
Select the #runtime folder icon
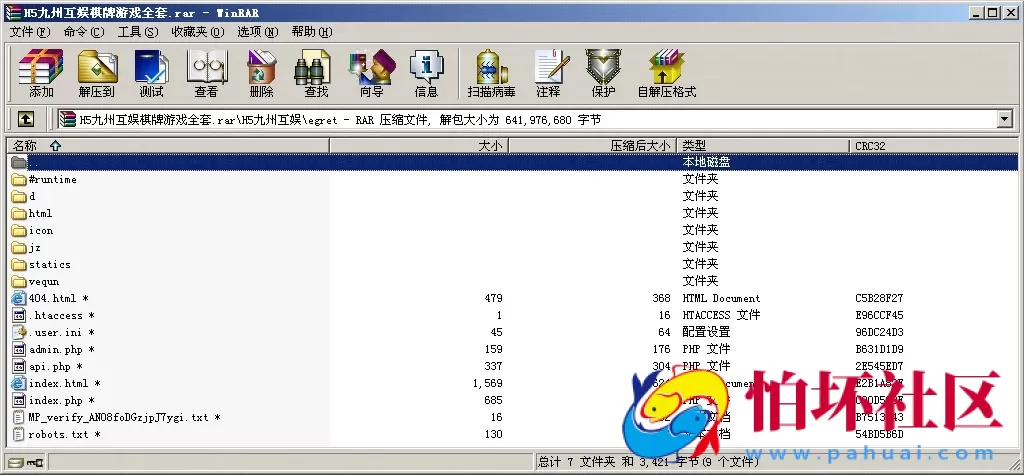point(18,180)
